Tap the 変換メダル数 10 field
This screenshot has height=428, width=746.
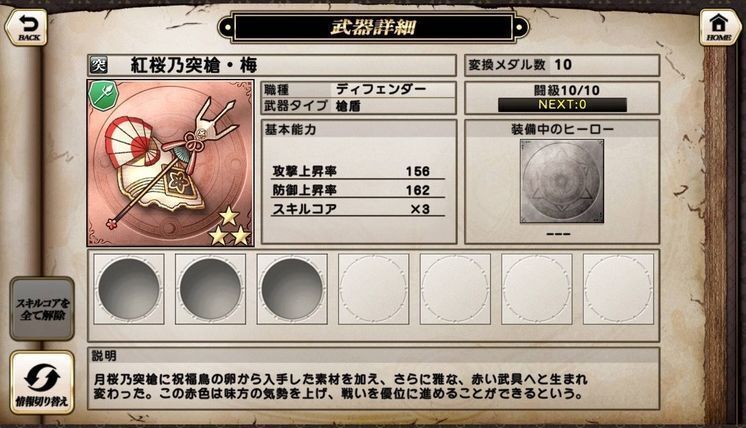click(x=562, y=65)
